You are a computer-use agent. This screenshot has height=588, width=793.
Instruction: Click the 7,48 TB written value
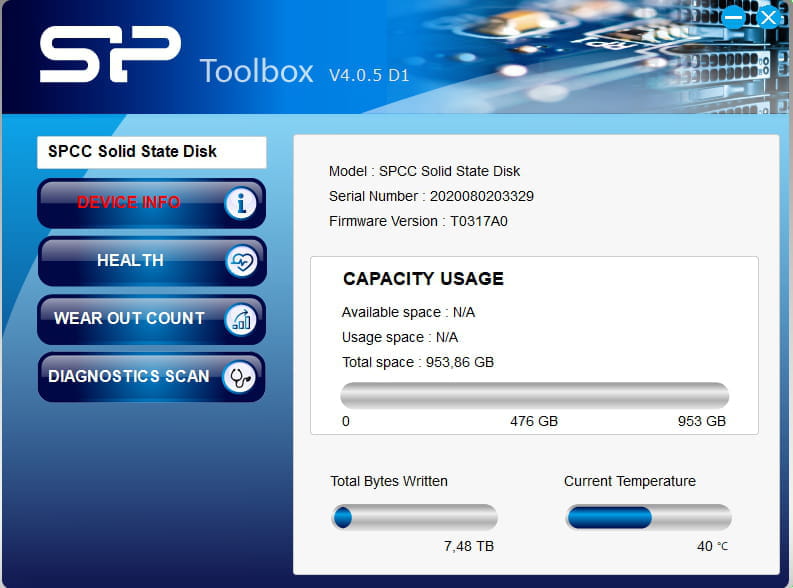coord(469,547)
